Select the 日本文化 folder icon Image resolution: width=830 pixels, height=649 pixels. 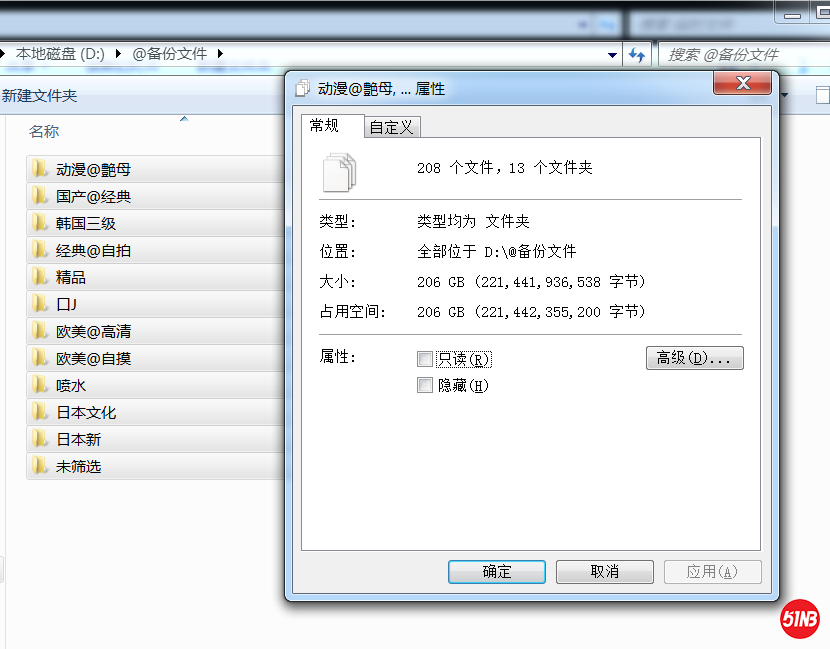[40, 412]
